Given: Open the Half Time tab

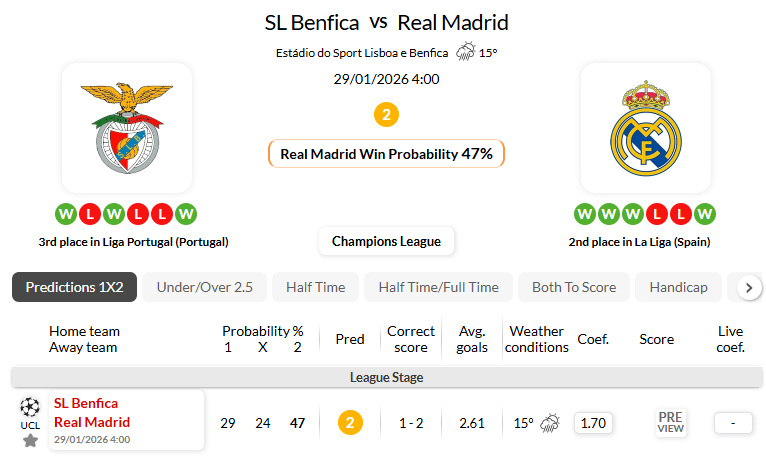Looking at the screenshot, I should (315, 287).
